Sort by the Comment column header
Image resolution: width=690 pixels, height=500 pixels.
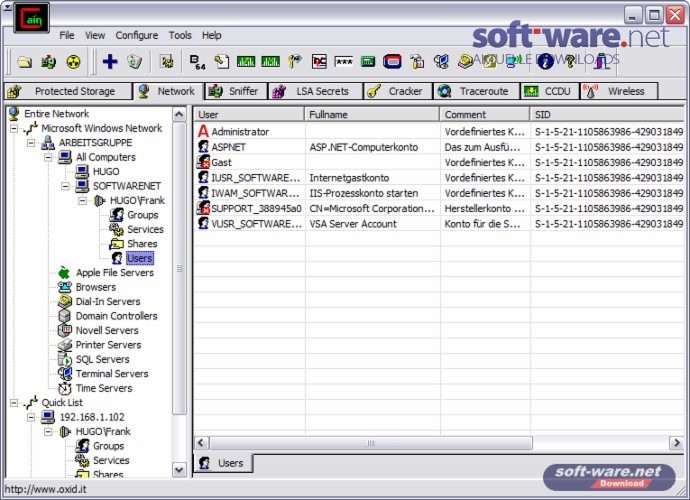tap(485, 114)
